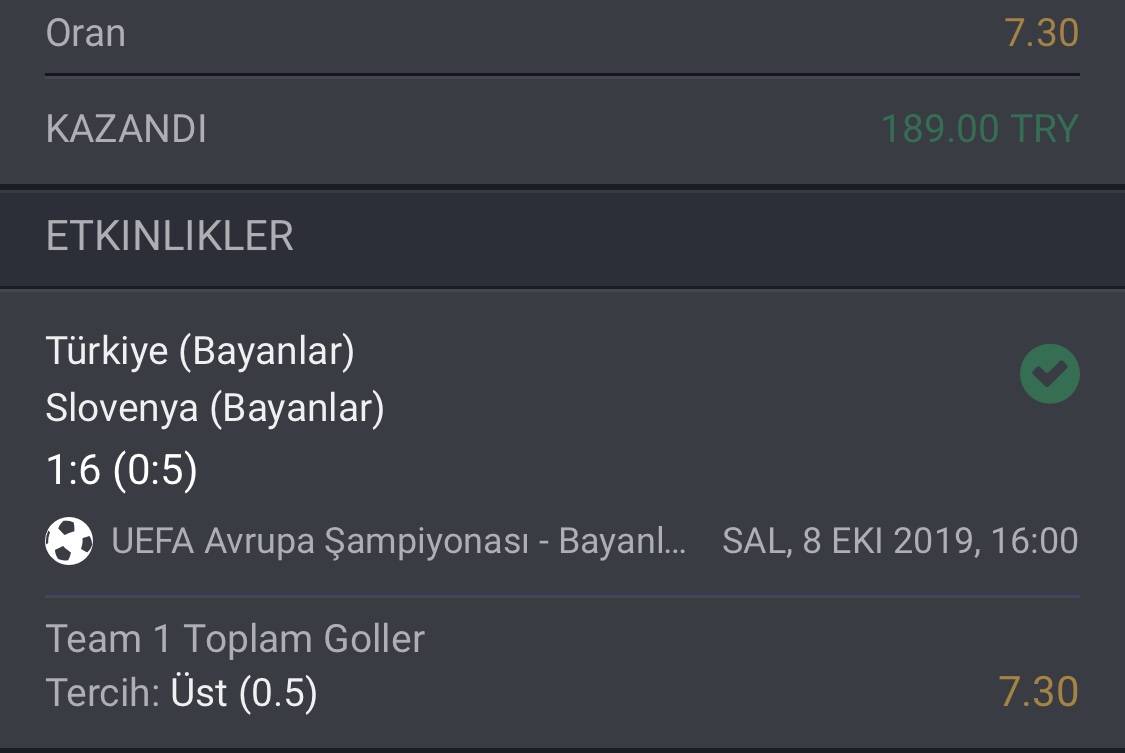
Task: Select Tercih: Üst (0.5) selection text
Action: (182, 693)
